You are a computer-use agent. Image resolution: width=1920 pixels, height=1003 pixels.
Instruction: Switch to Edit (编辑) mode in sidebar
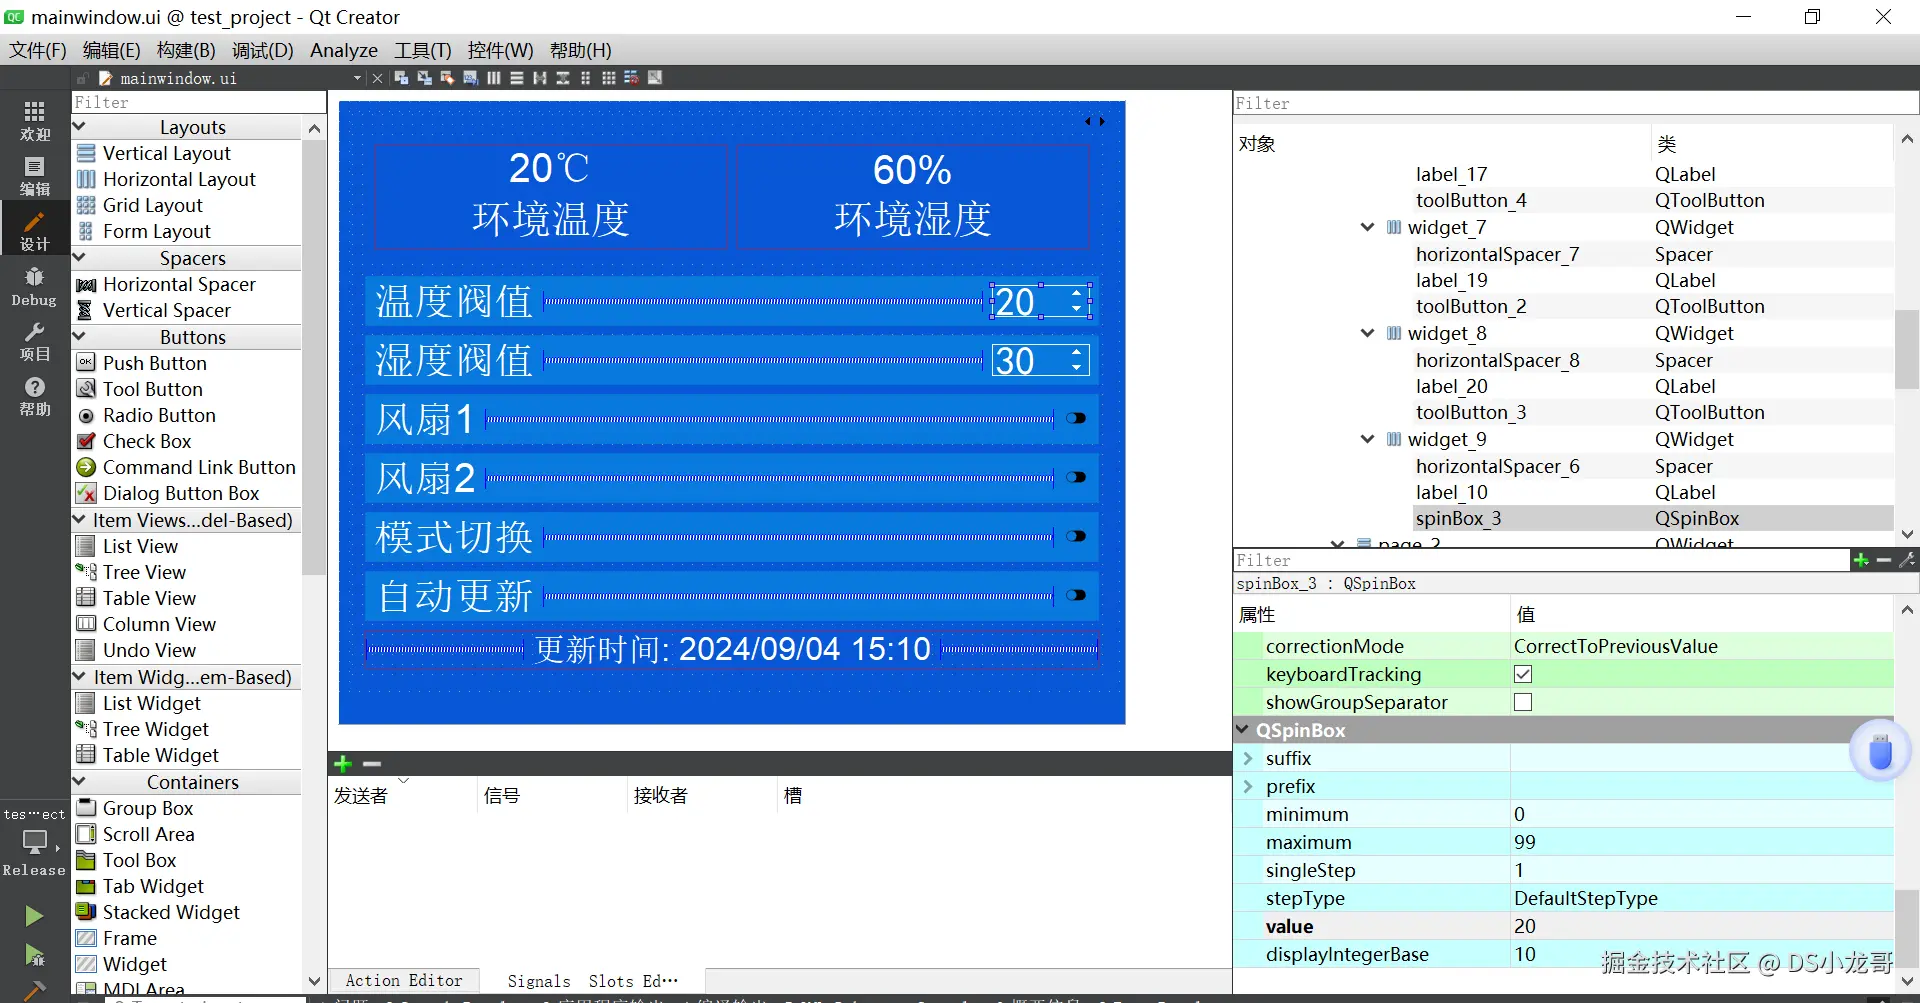point(35,176)
